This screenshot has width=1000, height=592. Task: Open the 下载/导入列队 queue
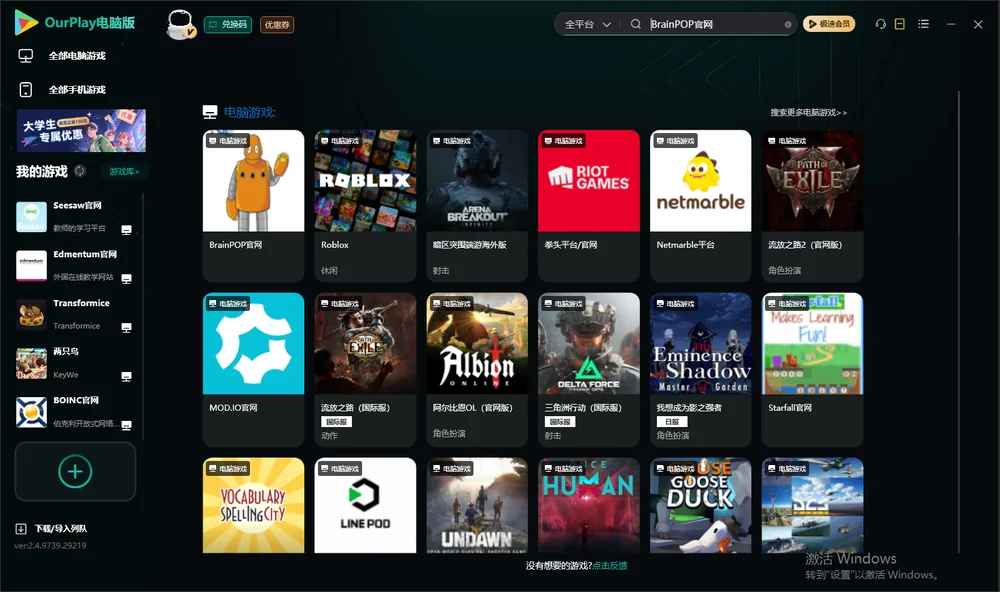pyautogui.click(x=52, y=528)
